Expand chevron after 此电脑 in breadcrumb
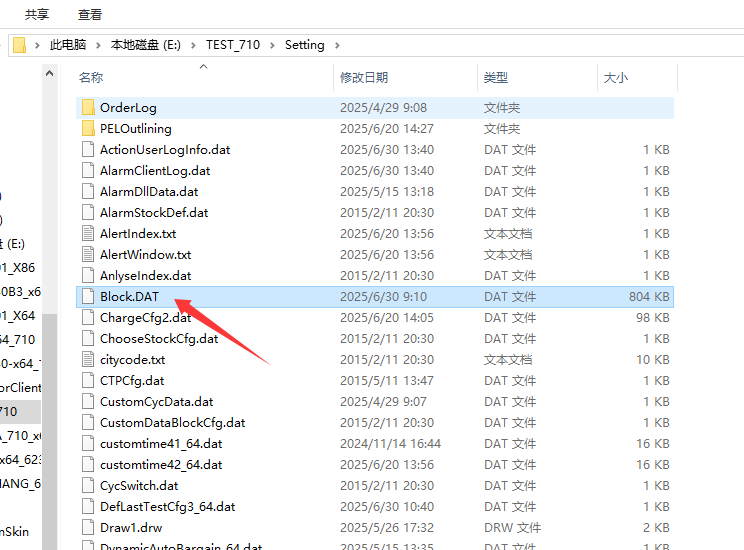744x550 pixels. point(98,46)
